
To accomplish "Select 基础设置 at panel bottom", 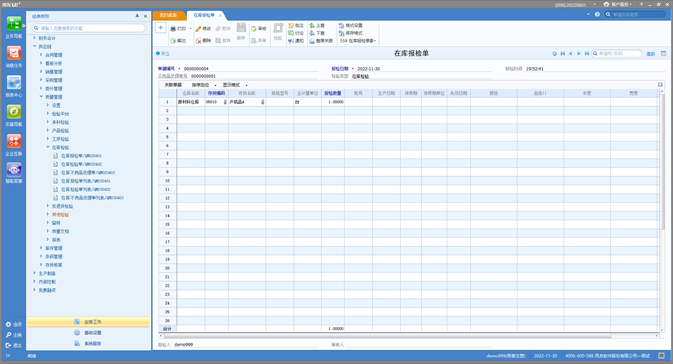I will 88,333.
